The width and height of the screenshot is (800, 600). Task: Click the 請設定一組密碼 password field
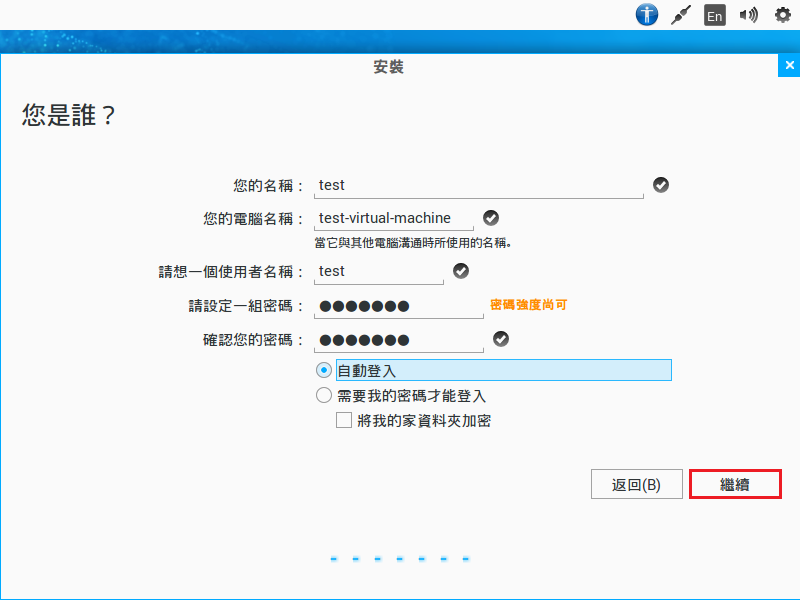[398, 306]
